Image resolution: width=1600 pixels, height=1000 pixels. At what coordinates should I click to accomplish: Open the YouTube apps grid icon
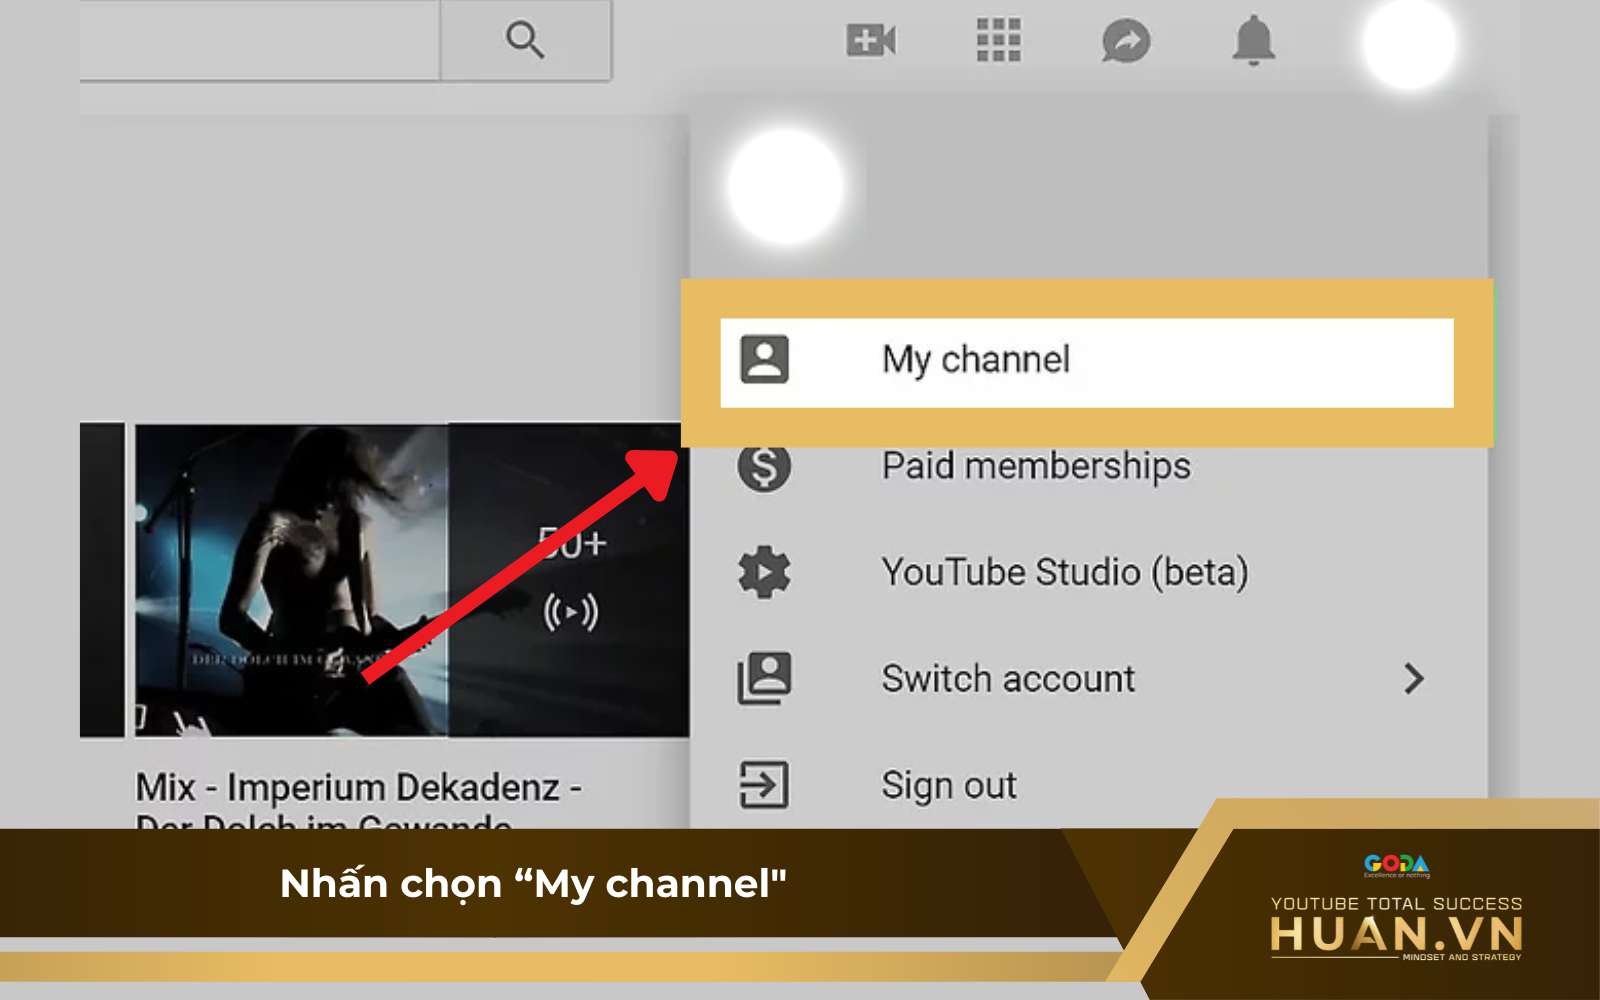998,40
